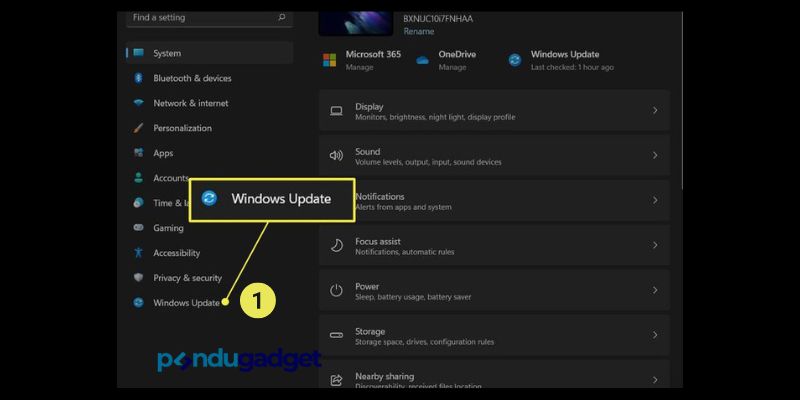This screenshot has height=400, width=800.
Task: Click the settings page vertical scrollbar
Action: (681, 102)
